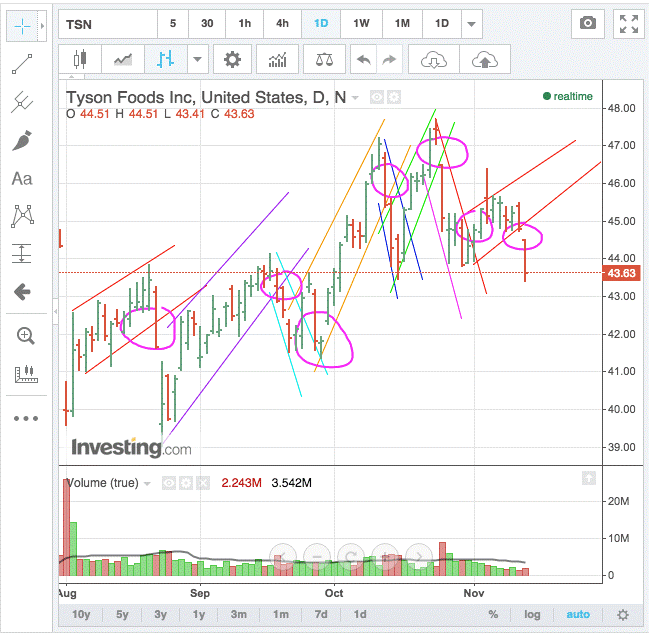Screen dimensions: 649x634
Task: Open scale settings gear at bottom
Action: tap(623, 615)
